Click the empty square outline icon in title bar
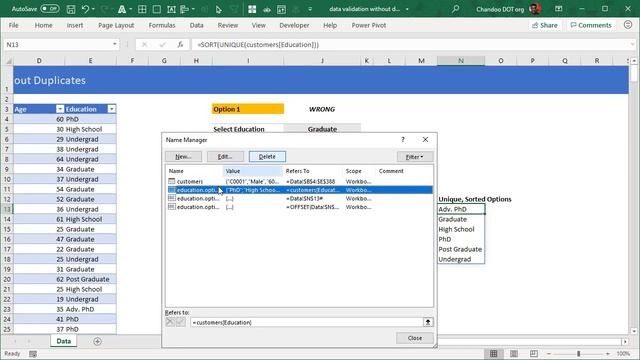The height and width of the screenshot is (360, 640). [x=156, y=9]
